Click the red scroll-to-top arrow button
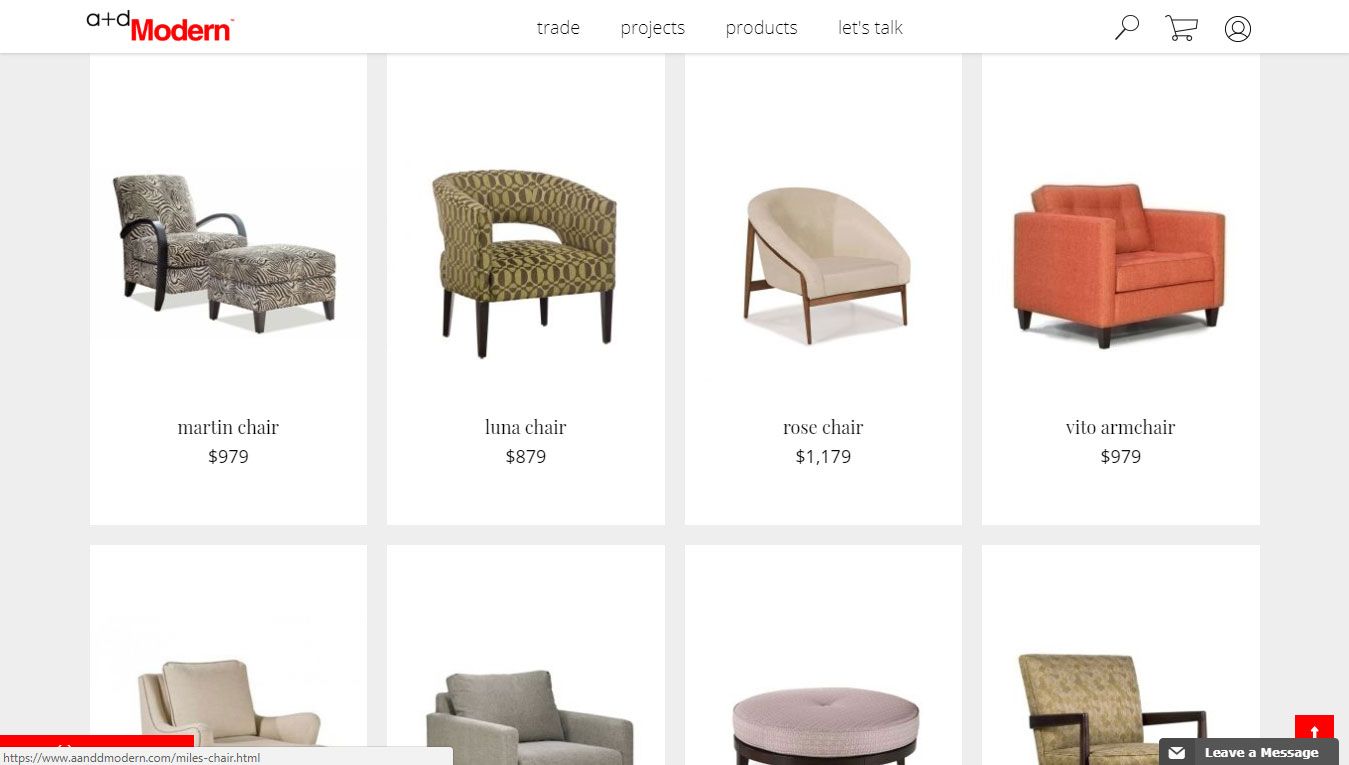This screenshot has width=1349, height=765. (x=1314, y=729)
